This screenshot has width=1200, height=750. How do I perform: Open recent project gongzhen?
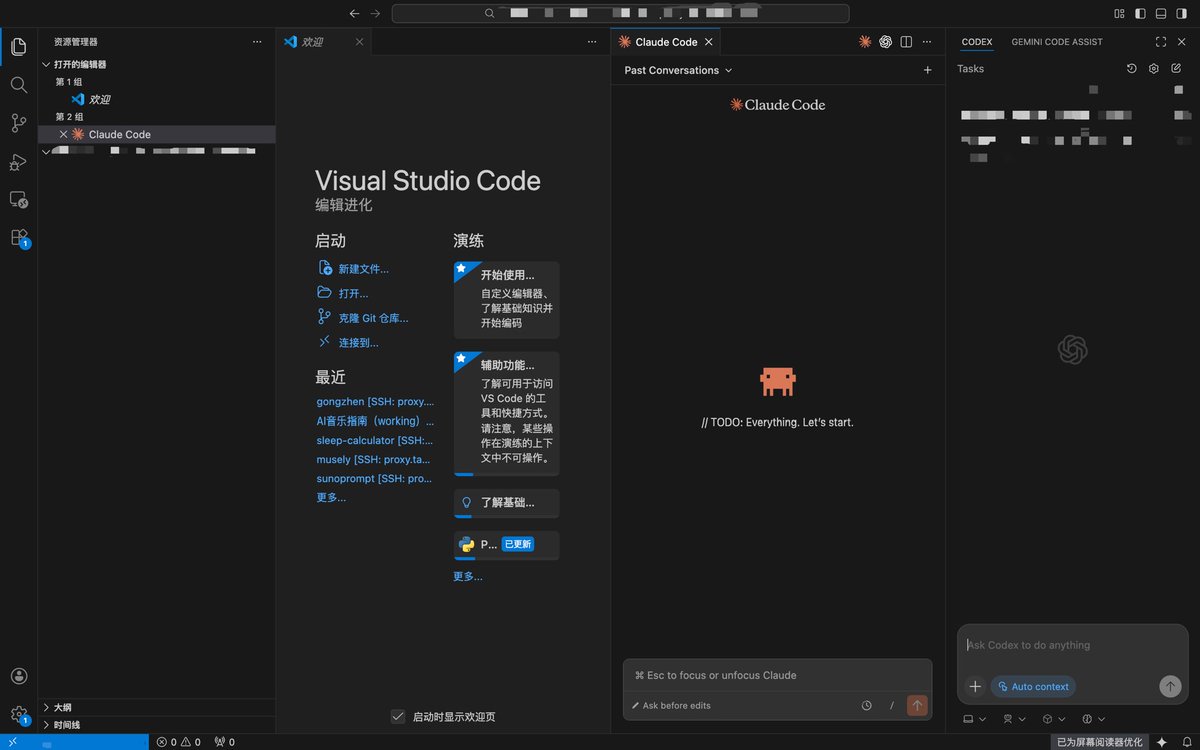pyautogui.click(x=375, y=401)
